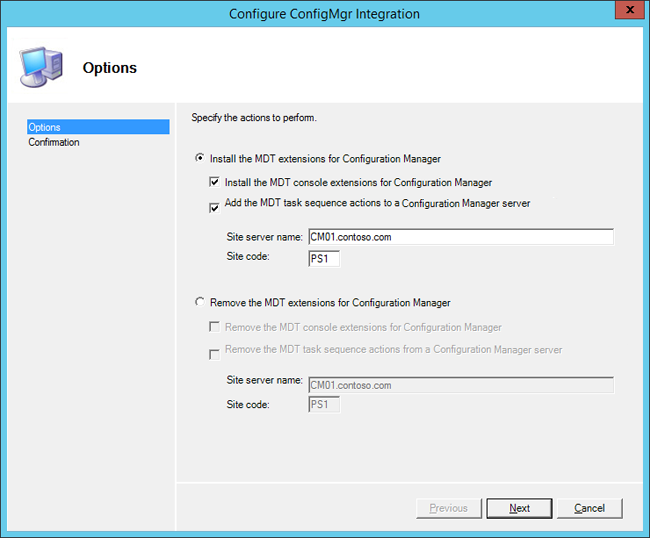Toggle Add the MDT task sequence actions checkbox
The image size is (650, 538).
[214, 208]
